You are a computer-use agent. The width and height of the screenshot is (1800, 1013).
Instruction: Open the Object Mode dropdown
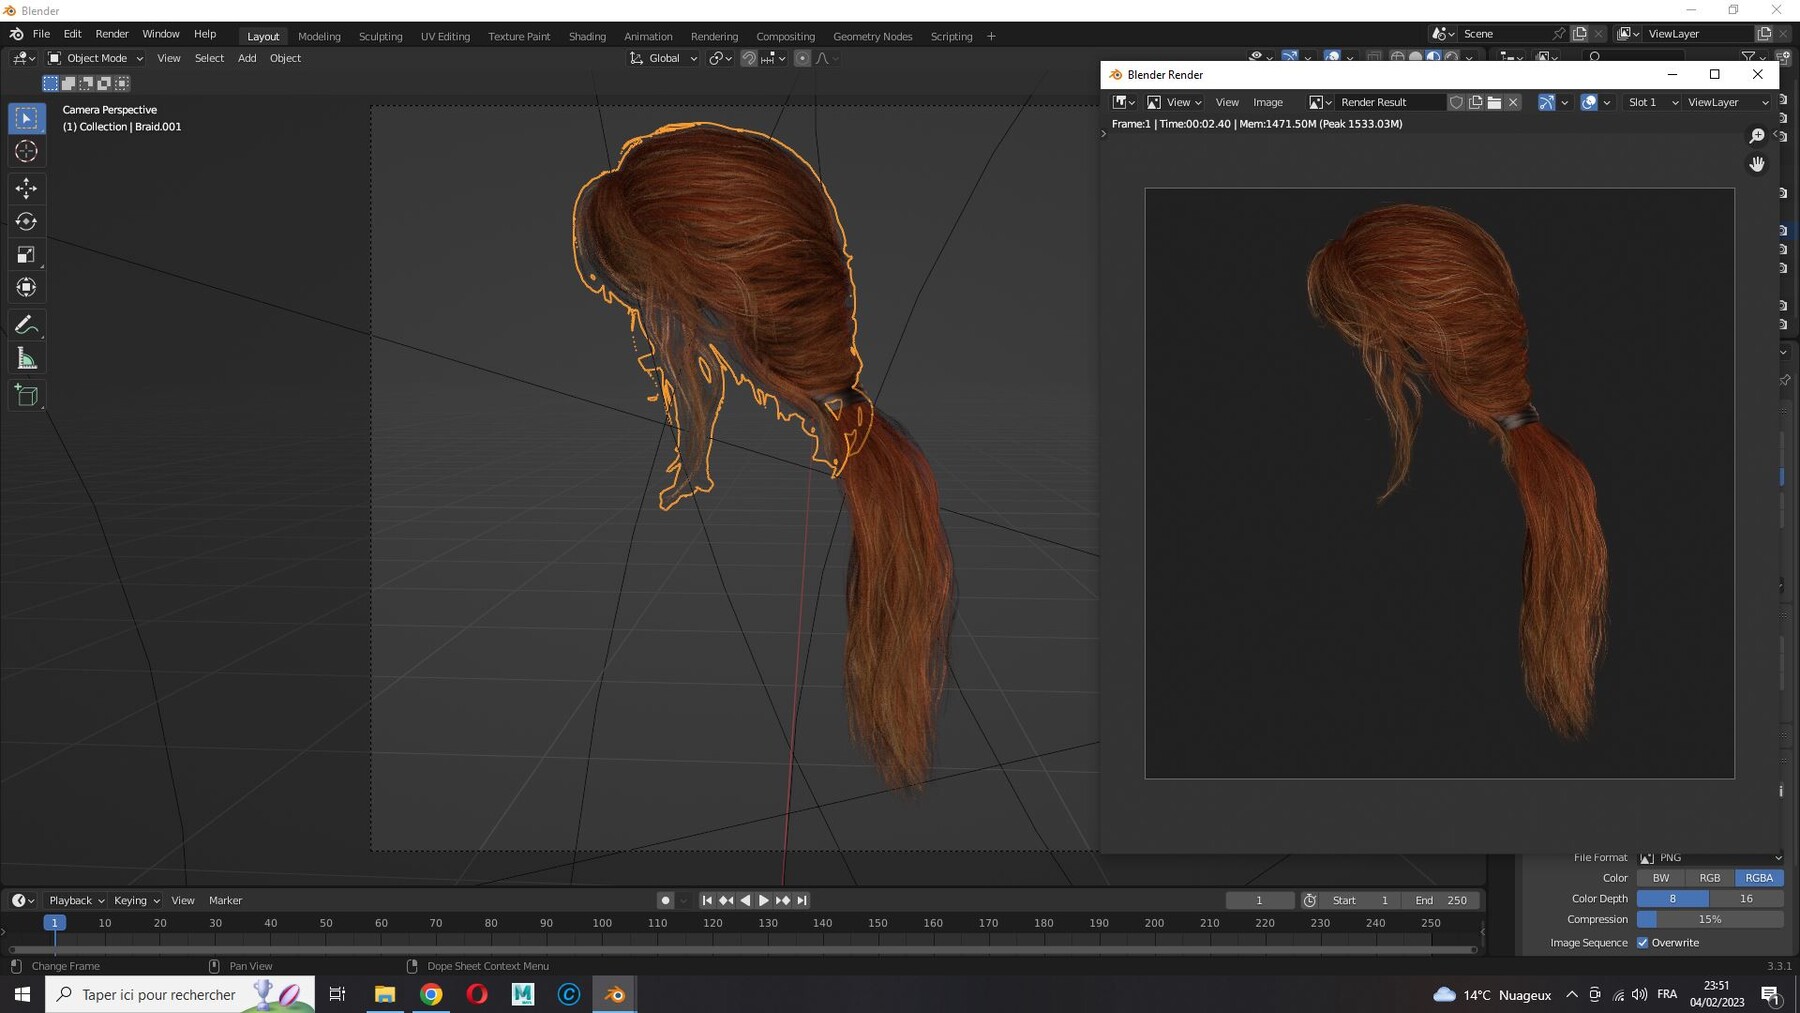pos(96,58)
